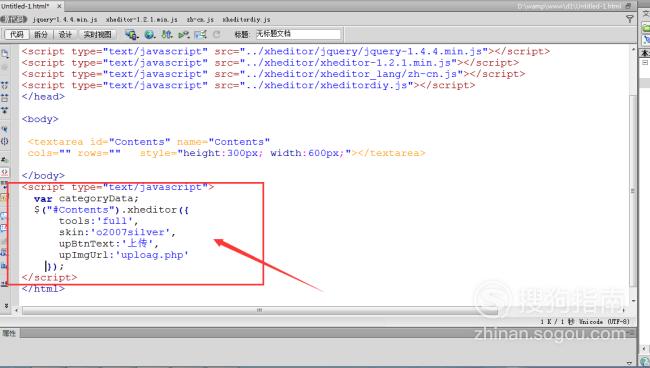The height and width of the screenshot is (368, 650).
Task: Click the vertical scrollbar thumb of code view
Action: [x=632, y=190]
